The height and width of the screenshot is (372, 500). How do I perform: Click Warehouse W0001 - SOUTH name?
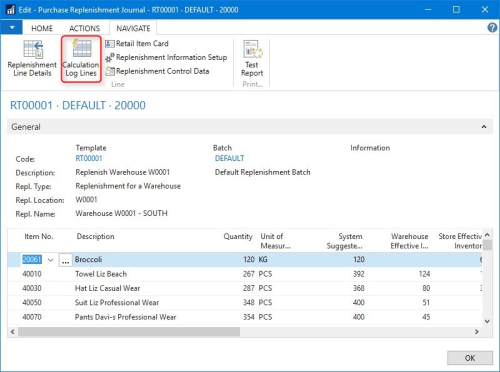coord(121,213)
